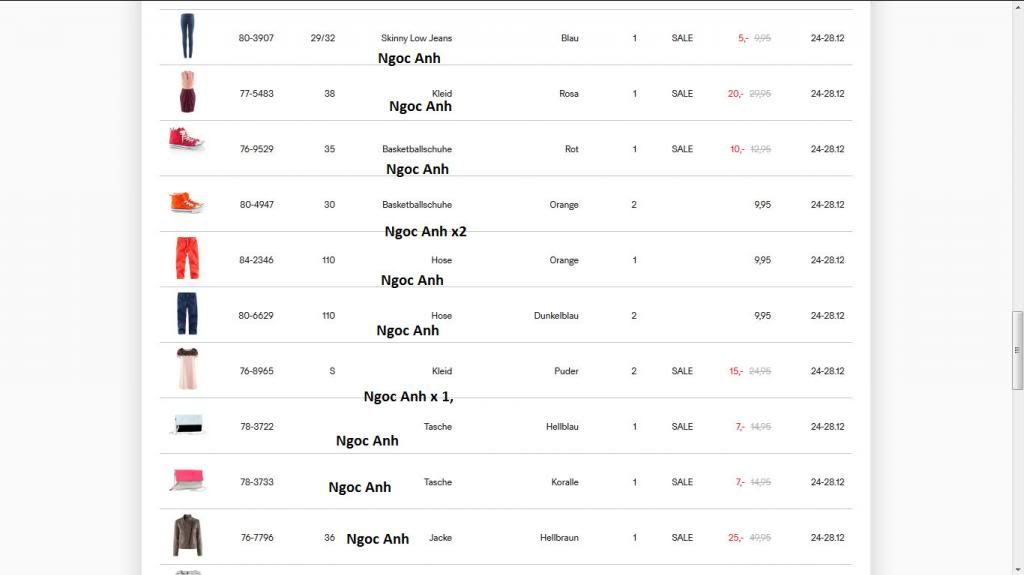This screenshot has height=575, width=1024.
Task: Click the vertical scrollbar handle
Action: point(1018,350)
